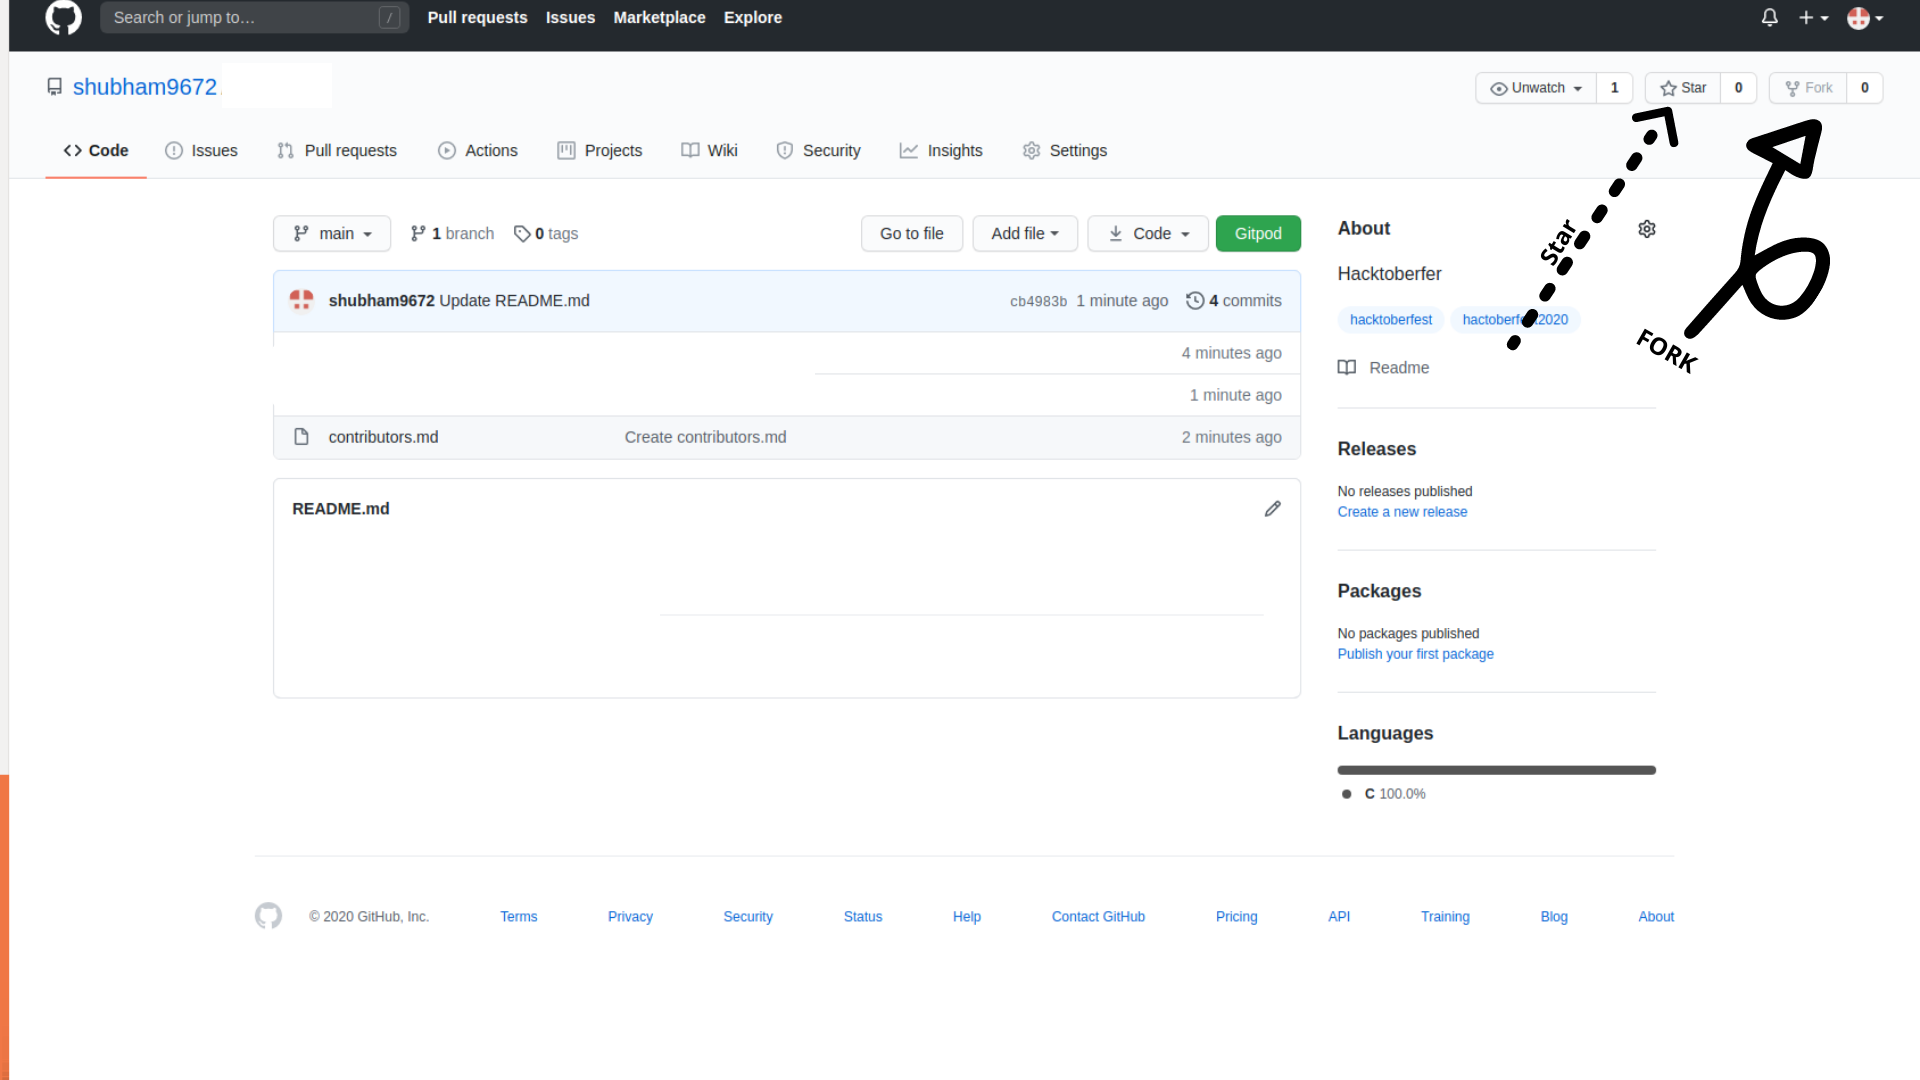Viewport: 1920px width, 1080px height.
Task: Open commit history via 4 commits
Action: point(1234,301)
